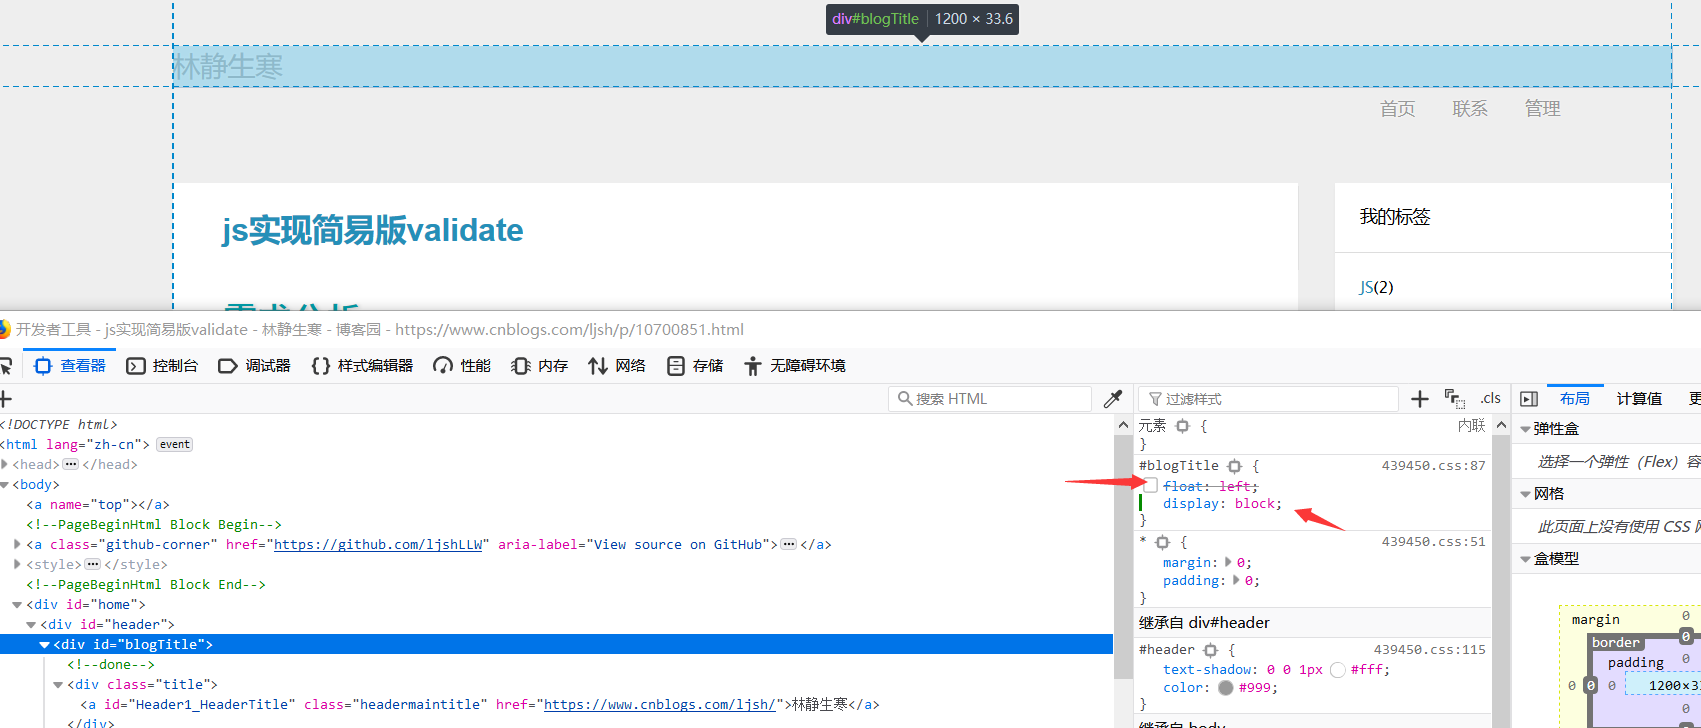
Task: Select the 布局 layout sidebar tab
Action: pos(1575,398)
